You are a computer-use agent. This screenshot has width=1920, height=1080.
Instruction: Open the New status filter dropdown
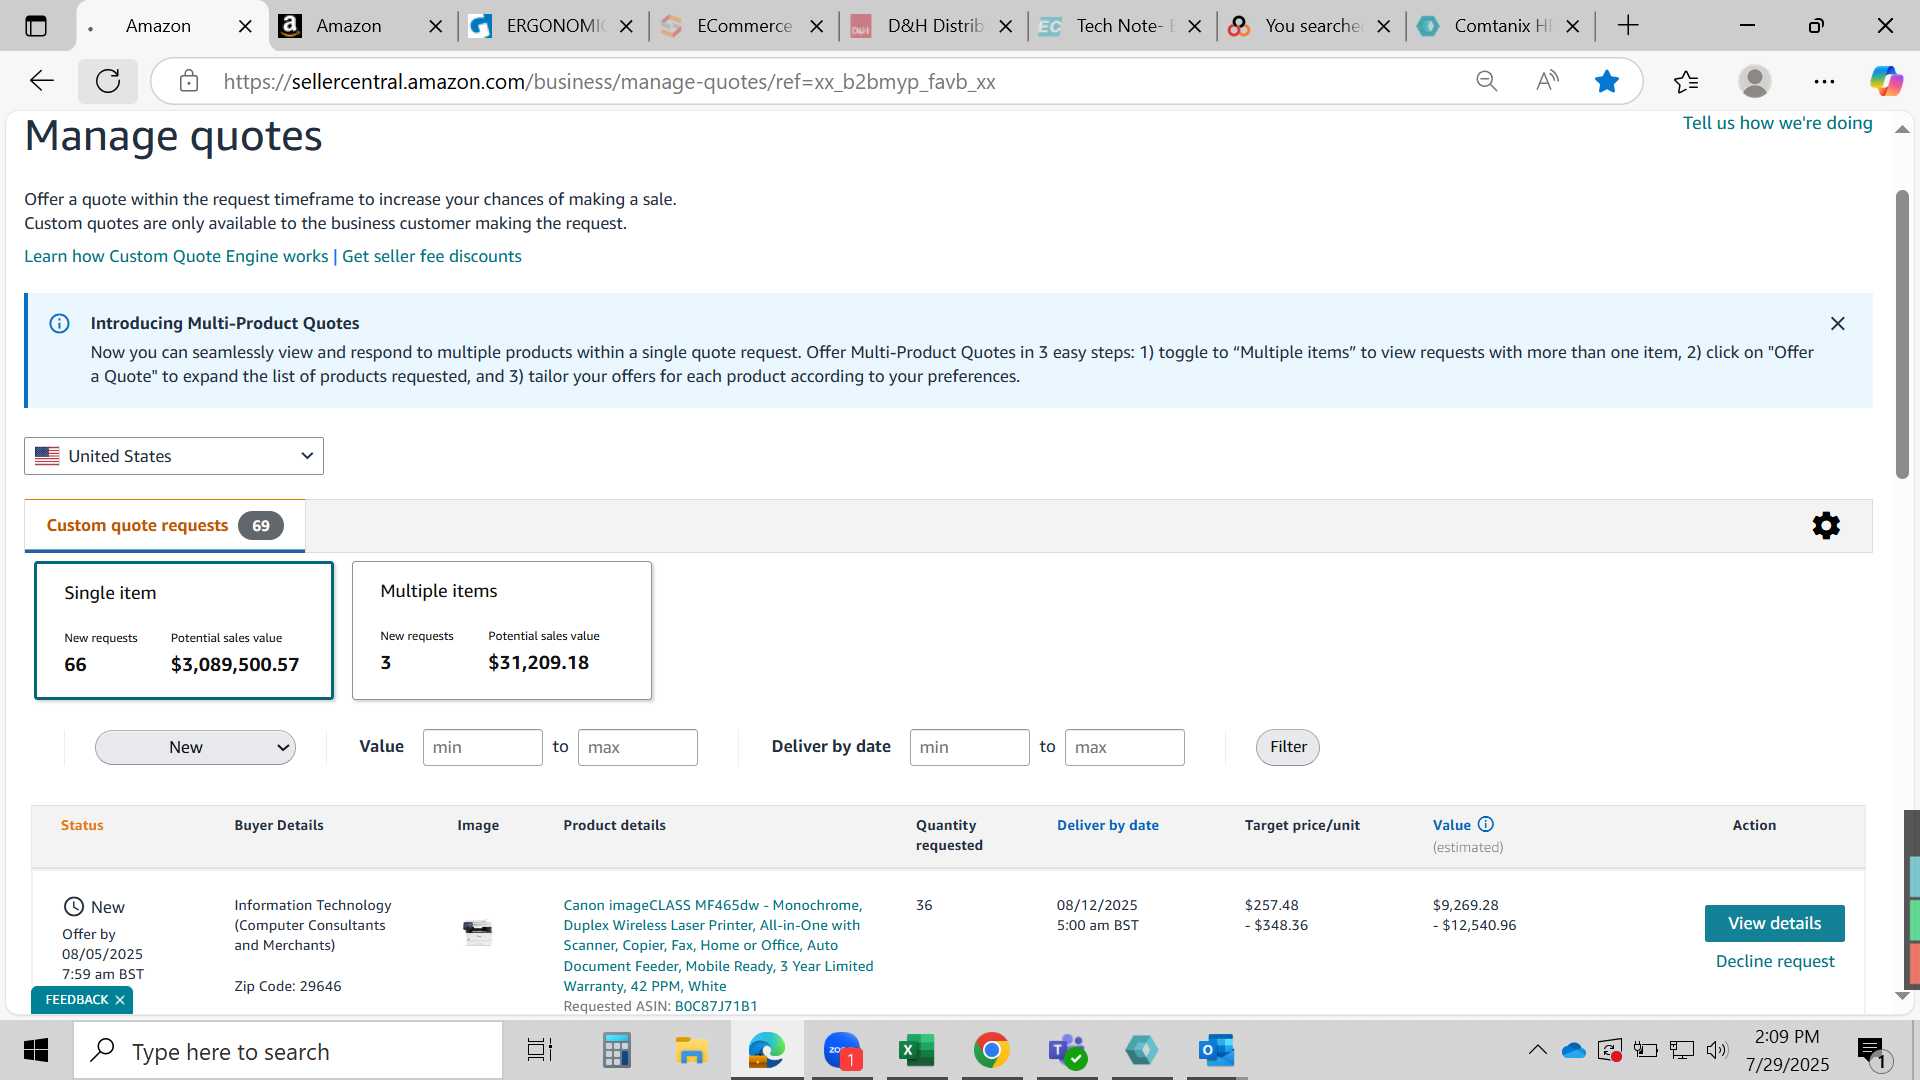[195, 748]
